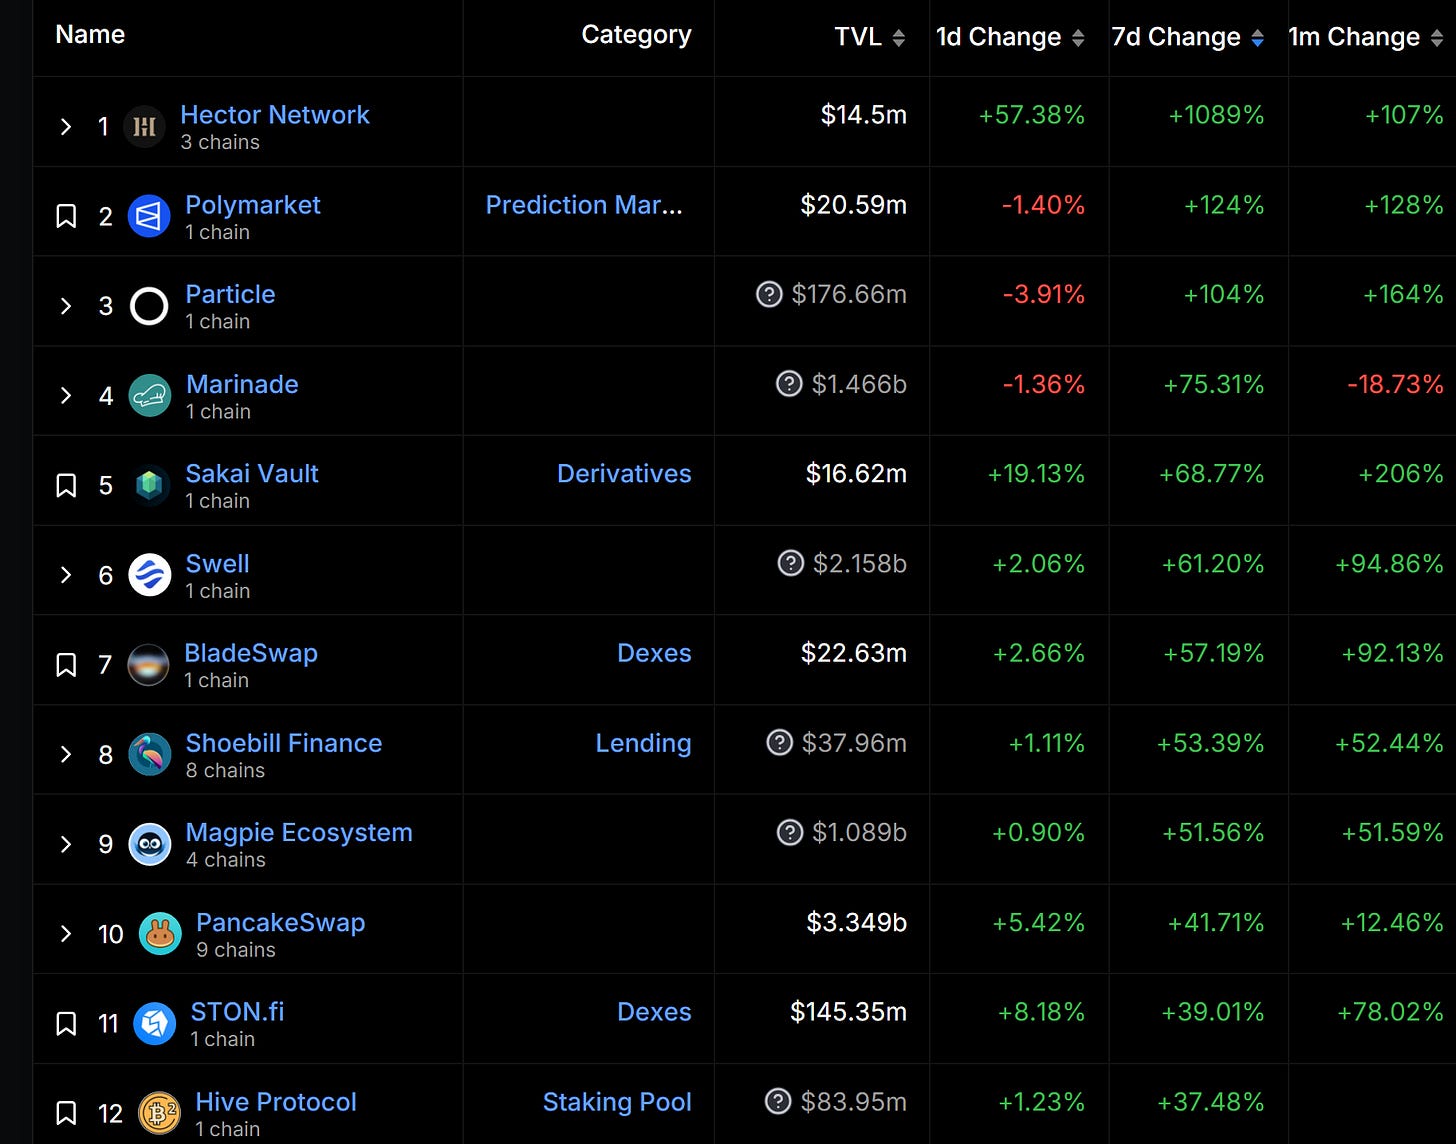Click the Marinade logo icon
The image size is (1456, 1144).
(x=150, y=396)
